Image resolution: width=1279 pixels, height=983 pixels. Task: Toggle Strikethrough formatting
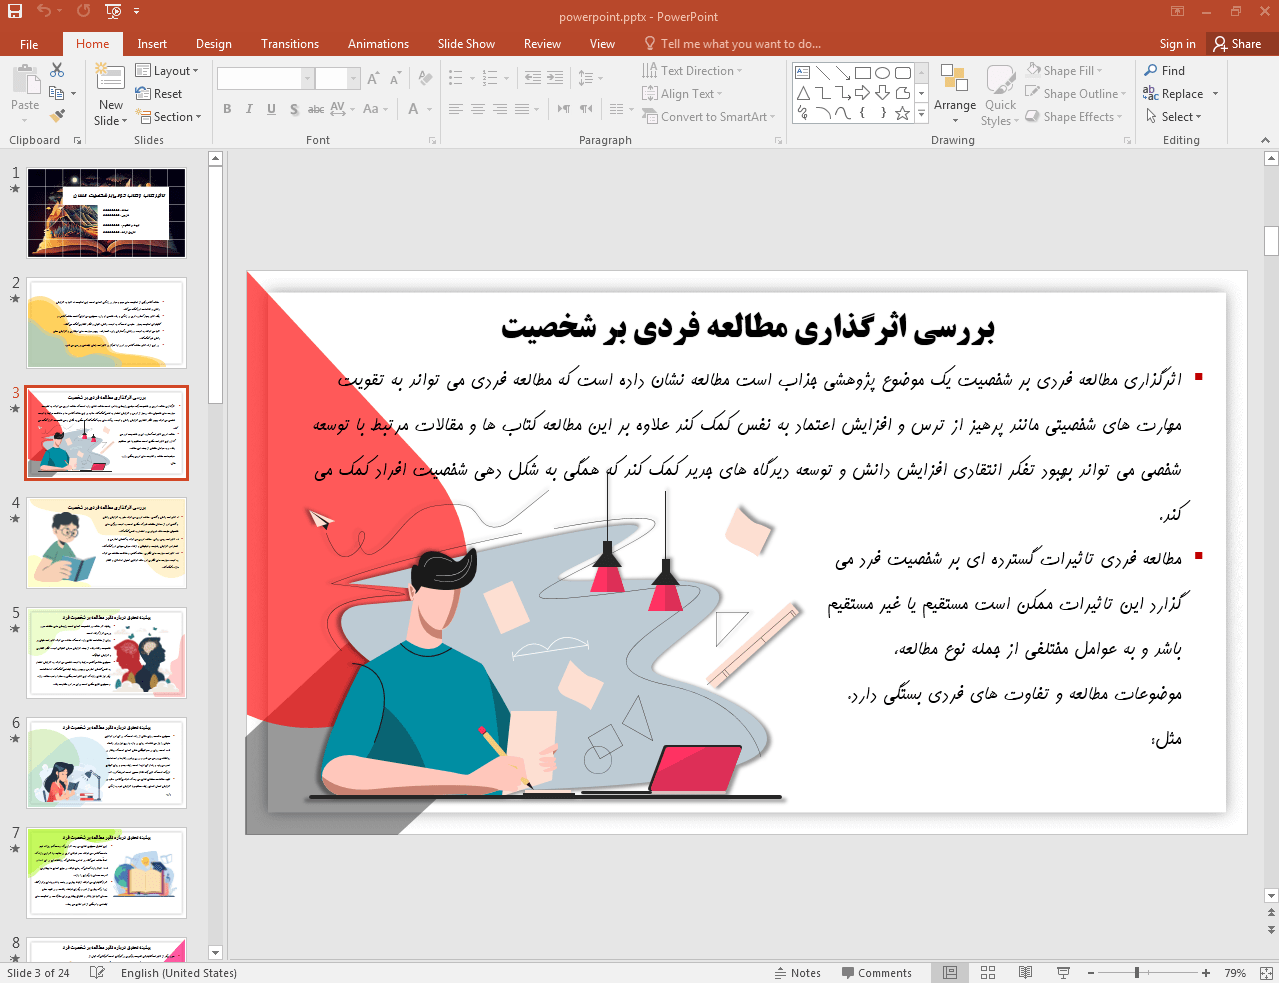(316, 109)
